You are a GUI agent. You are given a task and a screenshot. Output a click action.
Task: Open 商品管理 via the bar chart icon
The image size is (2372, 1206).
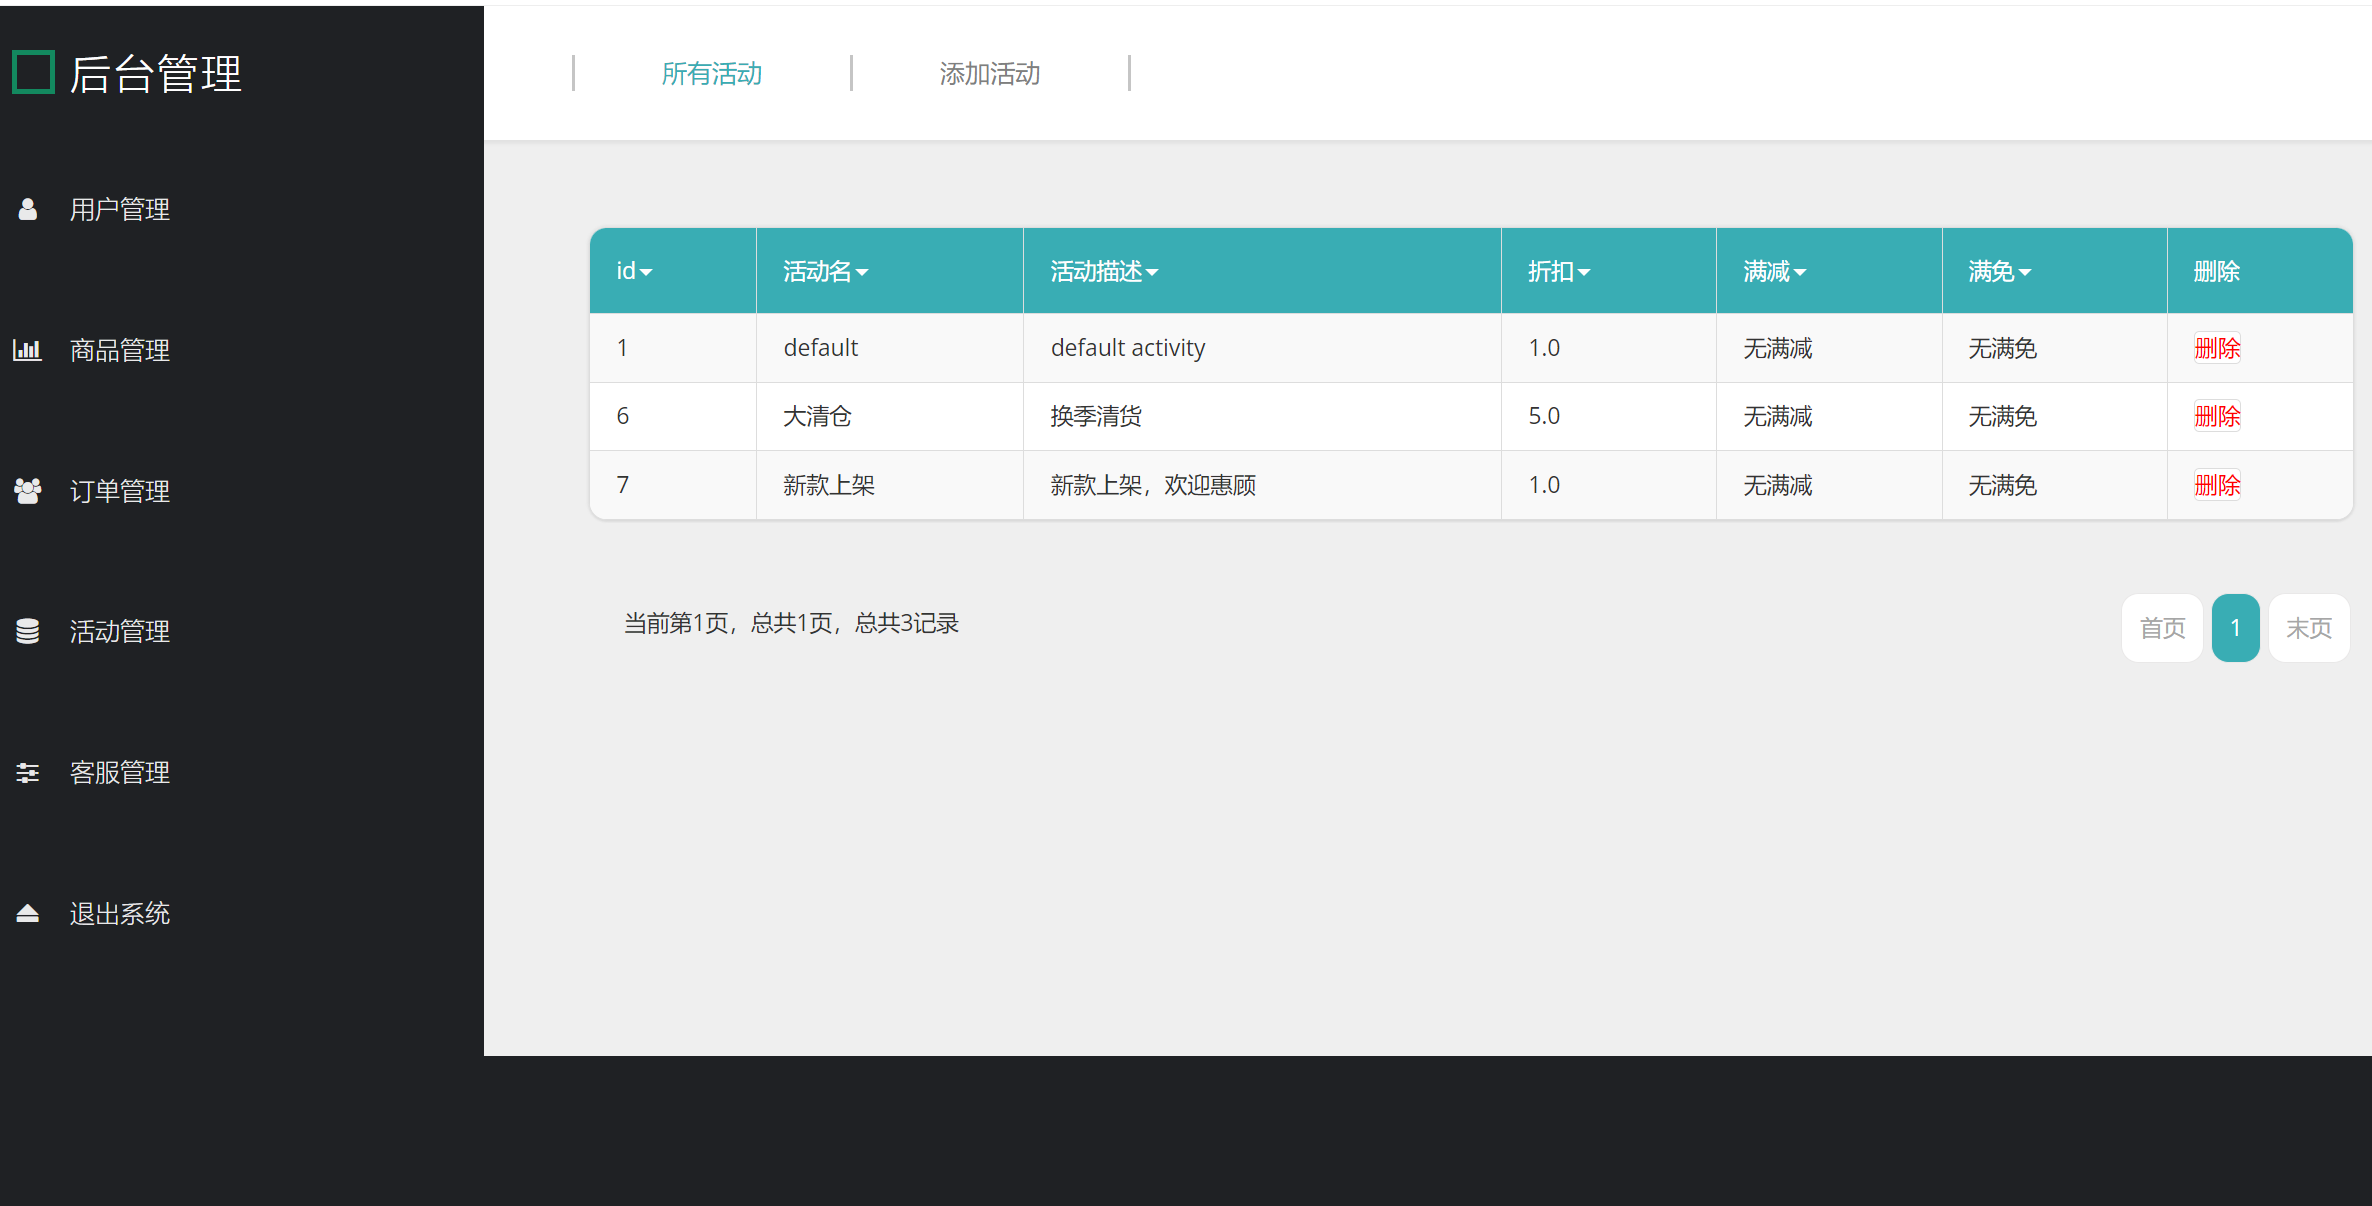[x=27, y=350]
